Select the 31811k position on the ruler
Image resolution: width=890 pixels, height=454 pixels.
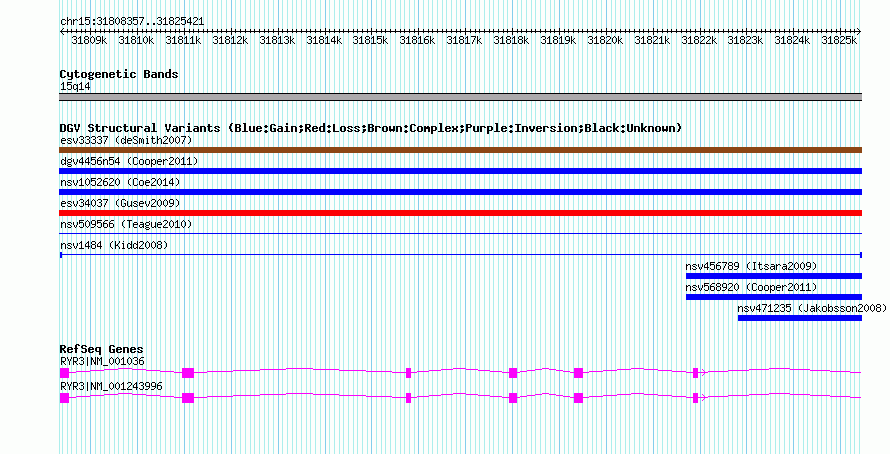(183, 40)
